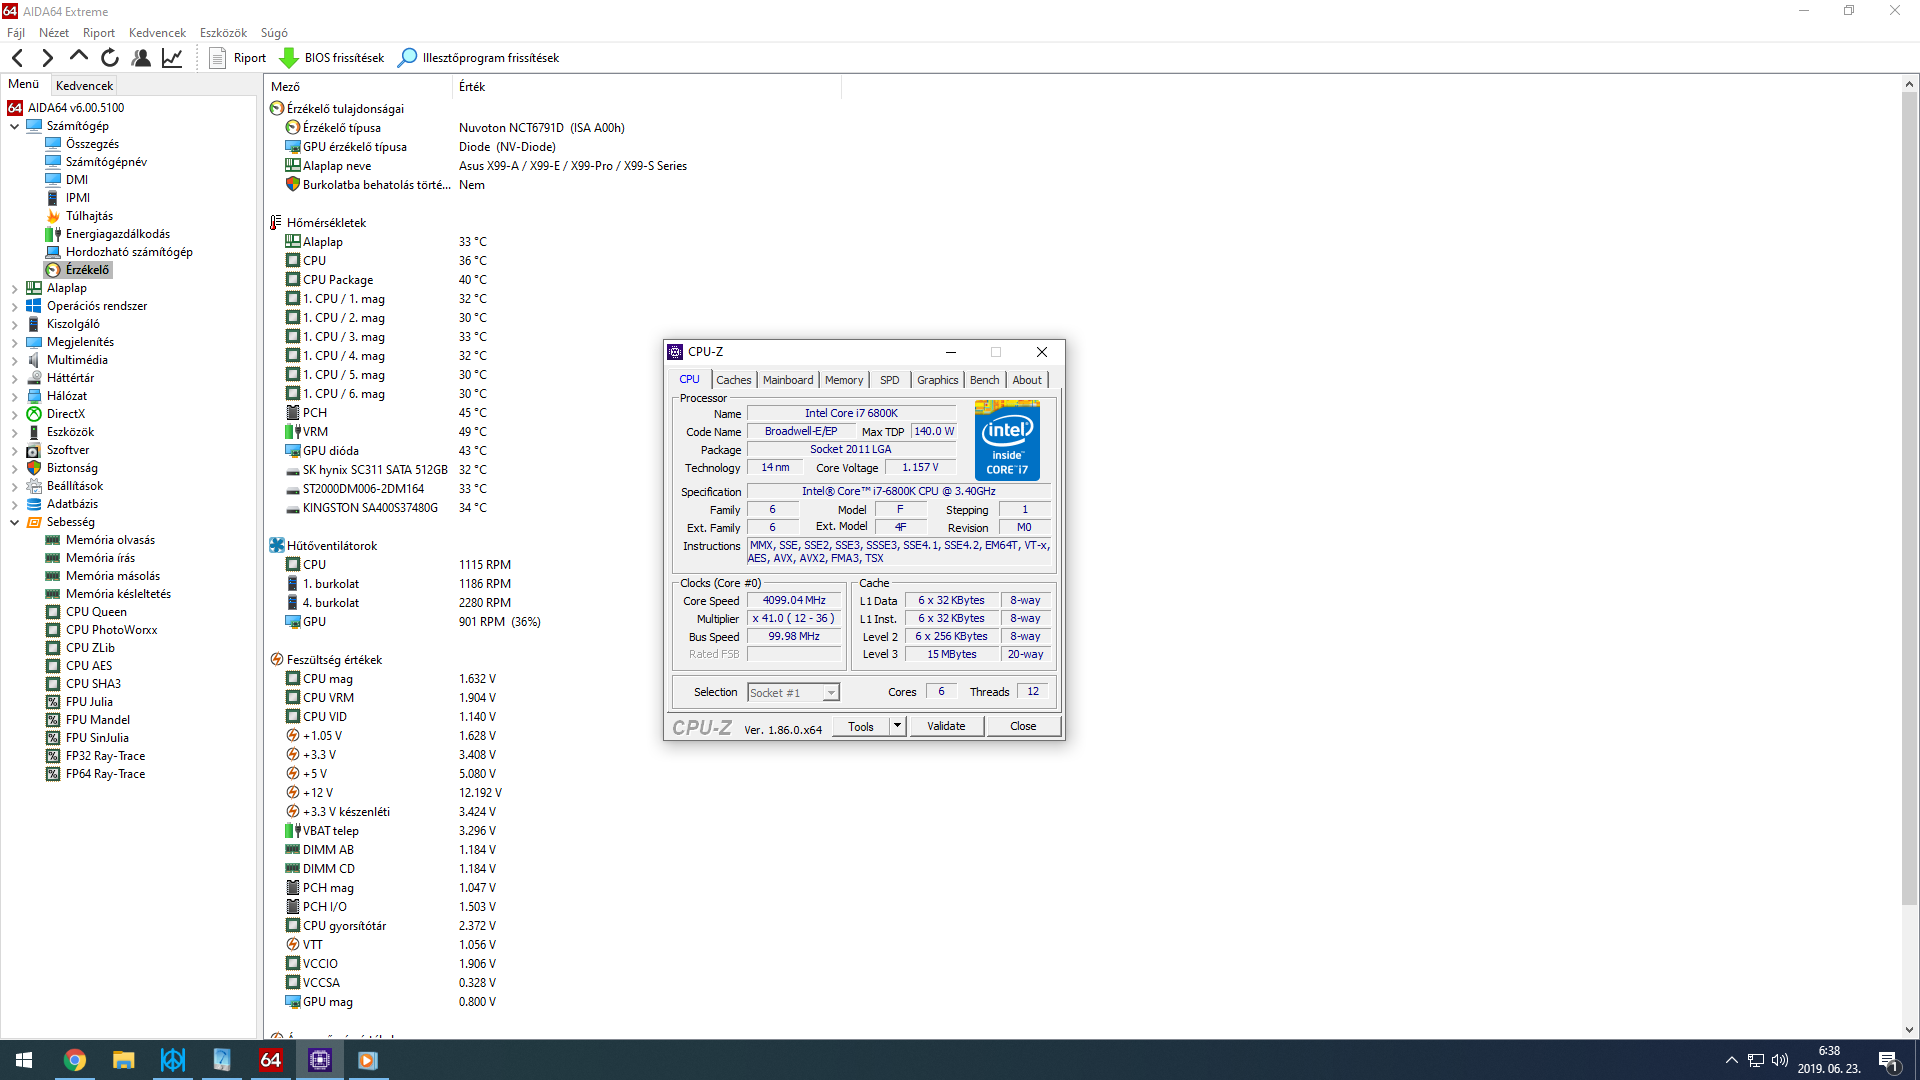Select the Érzékelő tree item
The width and height of the screenshot is (1920, 1080).
point(87,270)
